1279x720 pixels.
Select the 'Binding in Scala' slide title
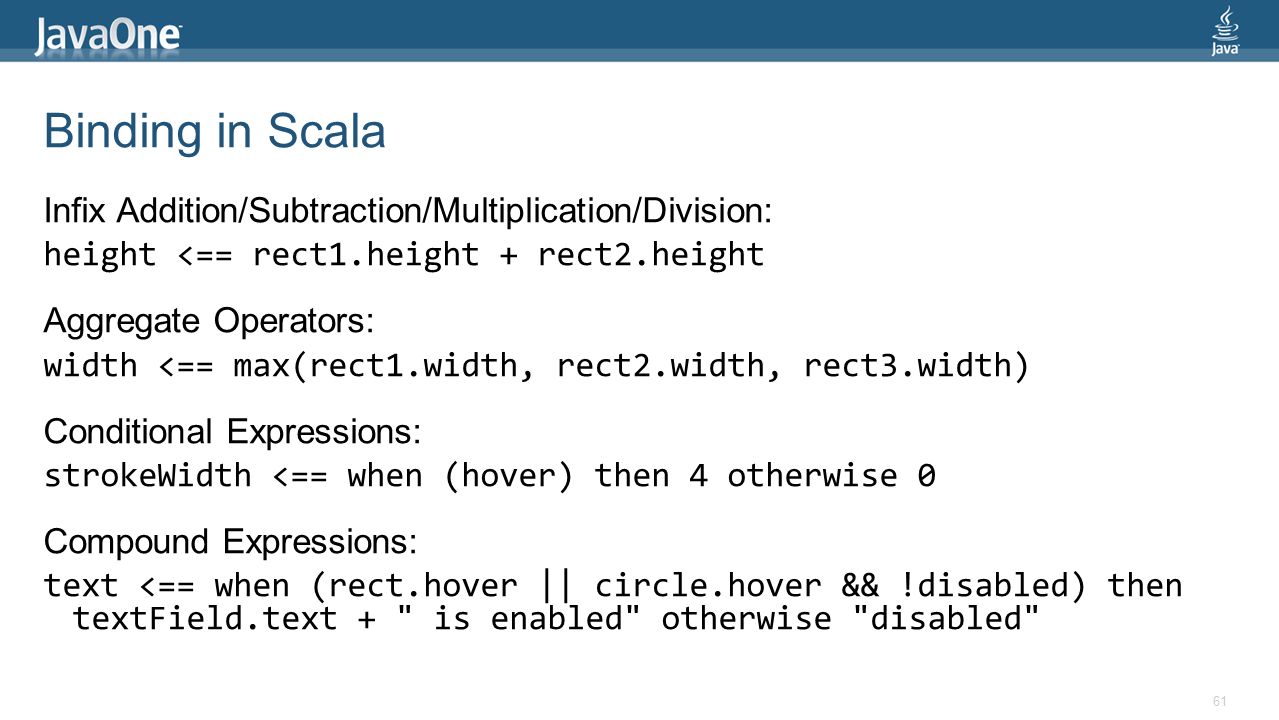[215, 132]
